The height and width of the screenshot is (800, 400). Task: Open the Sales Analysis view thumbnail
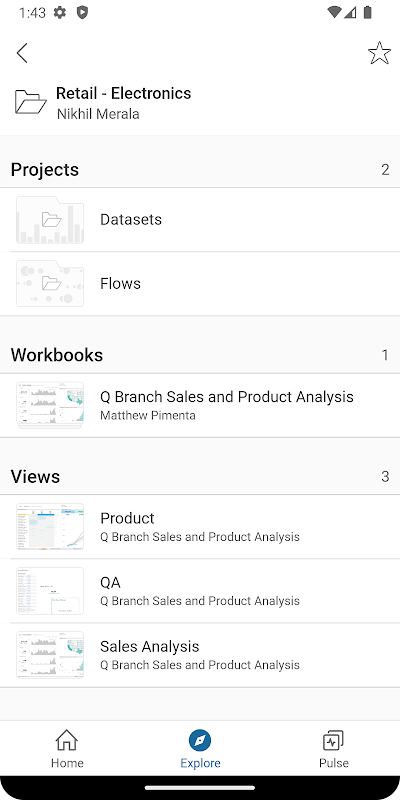(x=50, y=655)
